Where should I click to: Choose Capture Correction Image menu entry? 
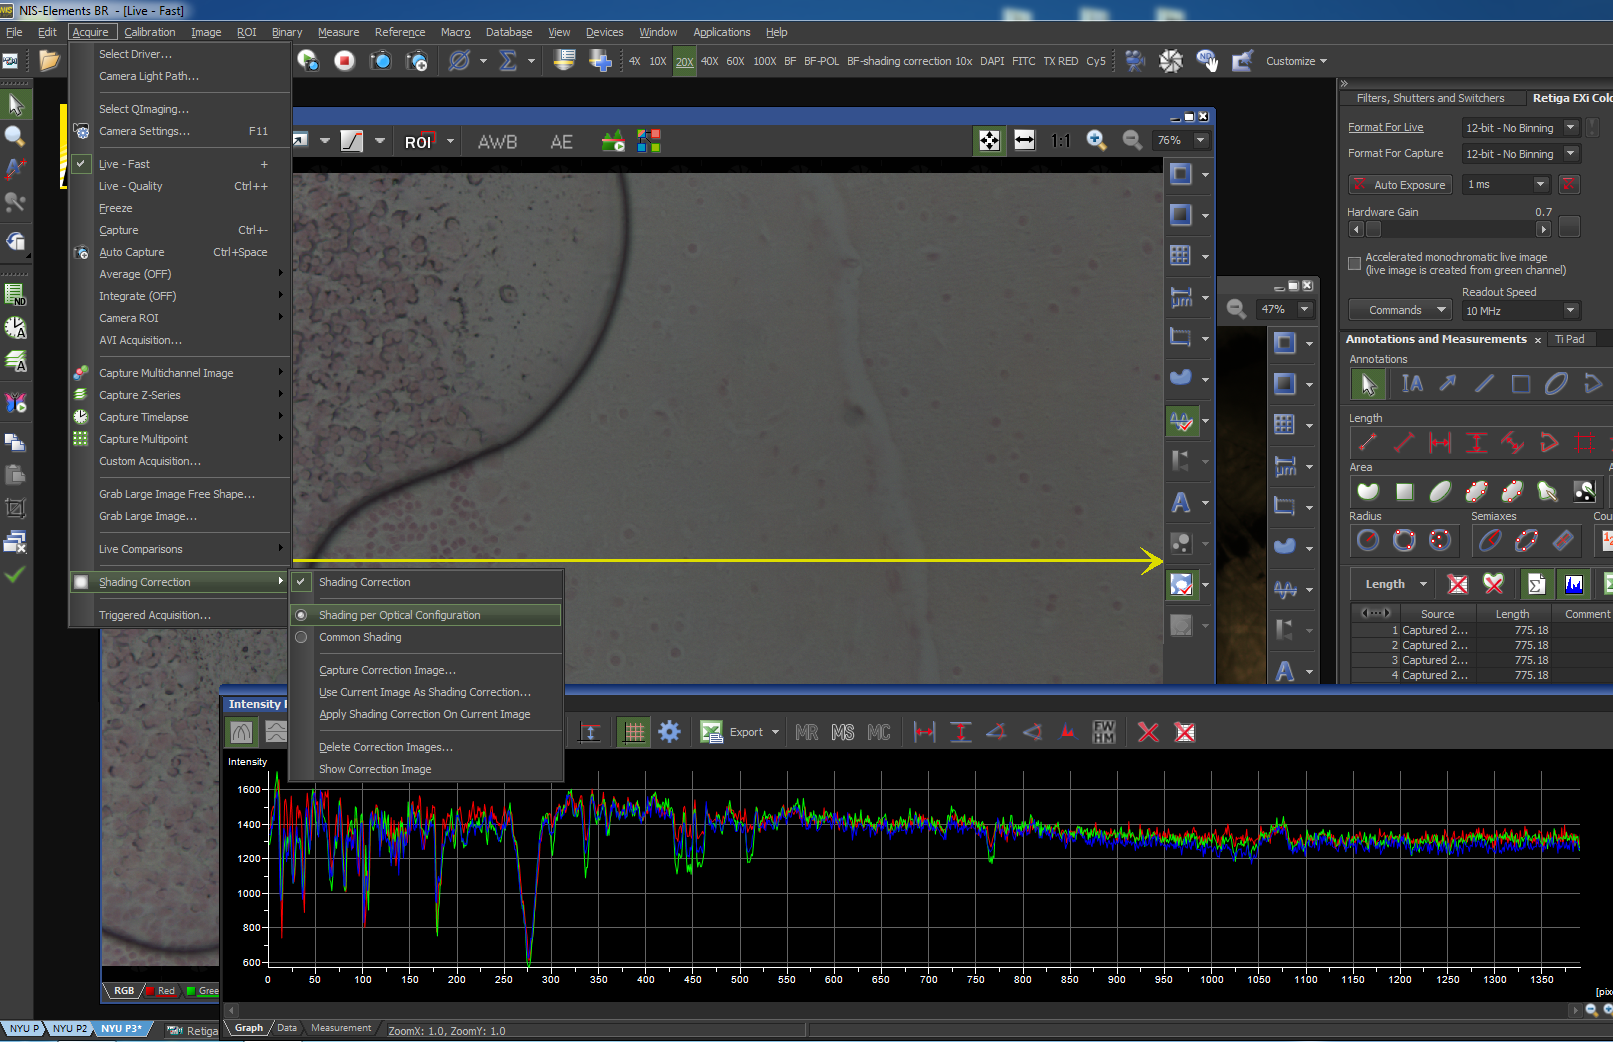coord(386,670)
